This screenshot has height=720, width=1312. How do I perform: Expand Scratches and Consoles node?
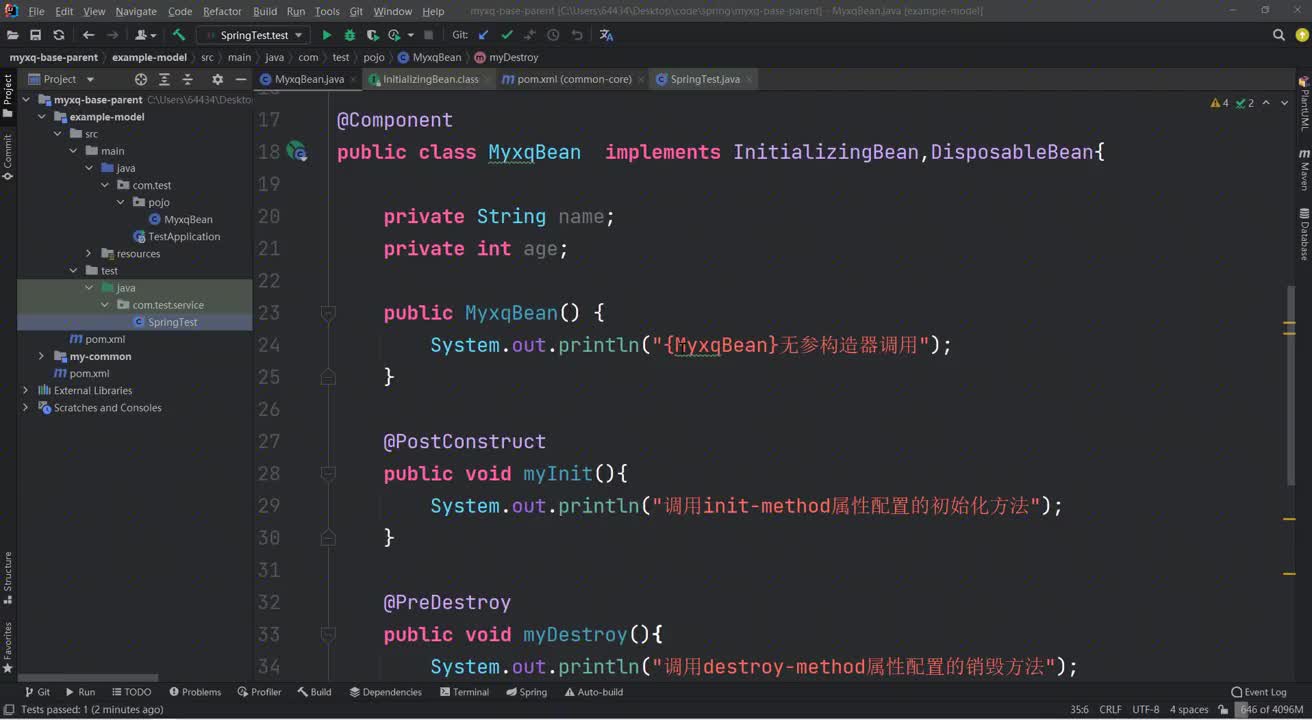(25, 408)
